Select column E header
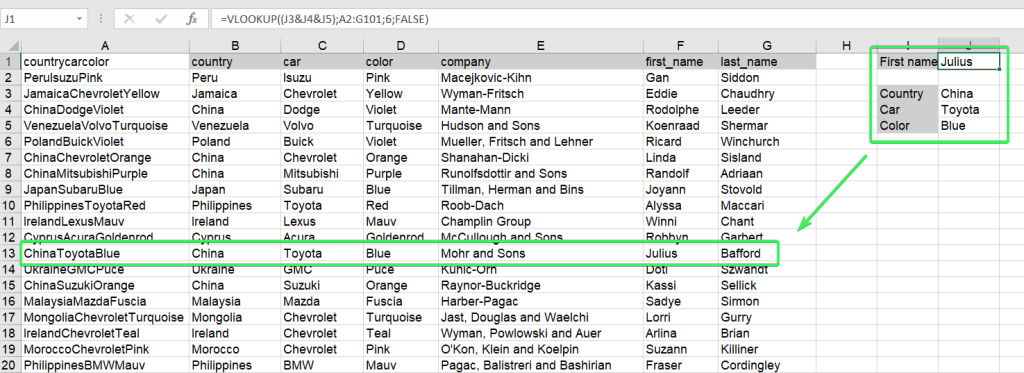Image resolution: width=1024 pixels, height=373 pixels. pos(541,45)
